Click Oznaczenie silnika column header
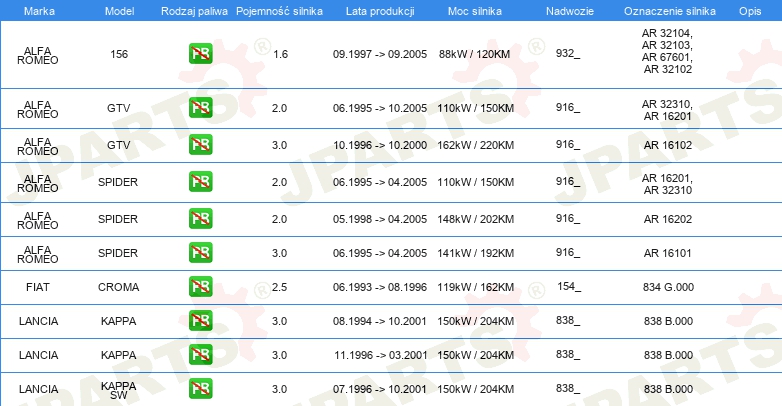Image resolution: width=782 pixels, height=406 pixels. [670, 11]
